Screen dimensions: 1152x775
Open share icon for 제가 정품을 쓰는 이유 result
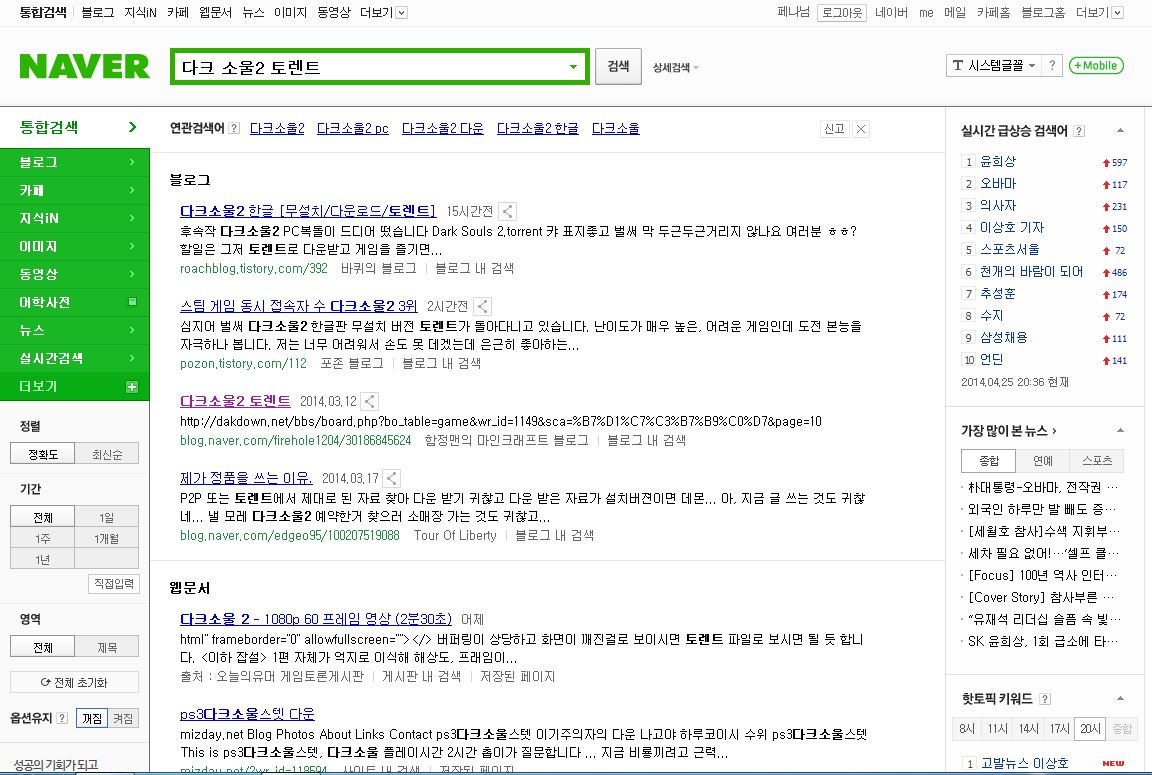[x=392, y=478]
